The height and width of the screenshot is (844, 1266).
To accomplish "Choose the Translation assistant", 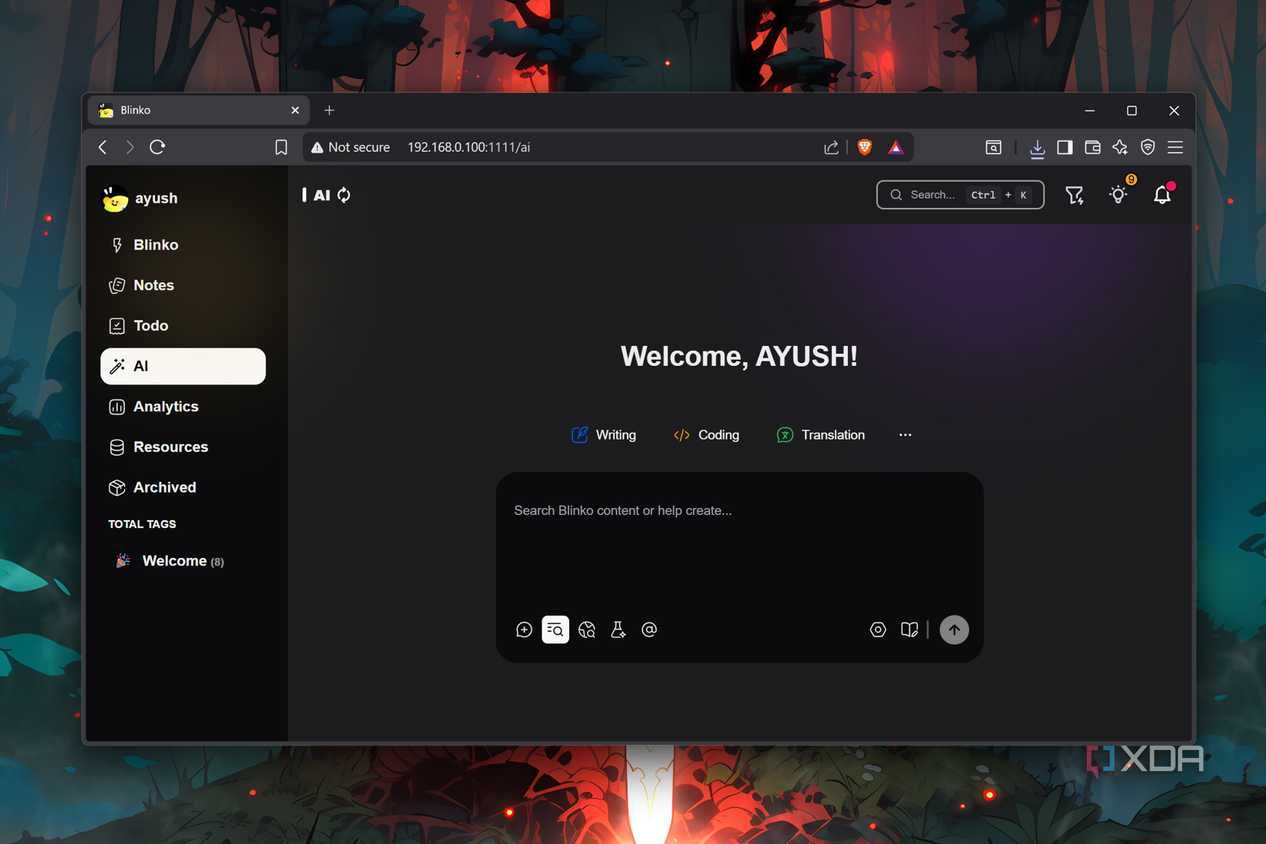I will tap(820, 435).
